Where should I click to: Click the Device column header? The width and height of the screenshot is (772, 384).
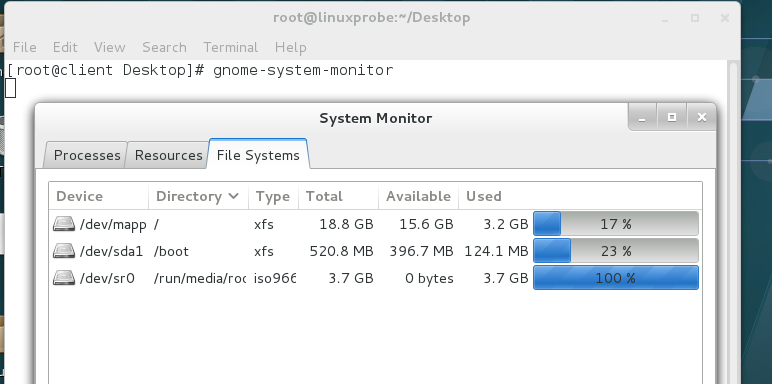click(99, 196)
